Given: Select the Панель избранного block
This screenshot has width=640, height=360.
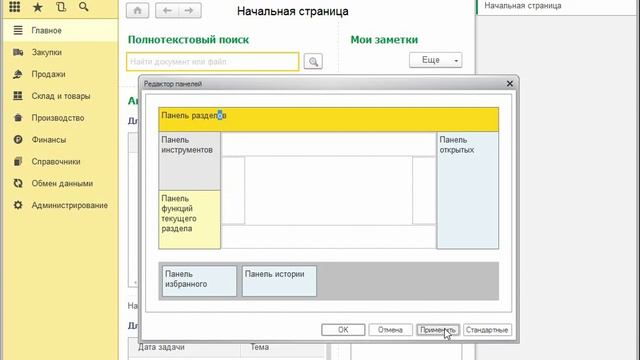Looking at the screenshot, I should (x=199, y=281).
